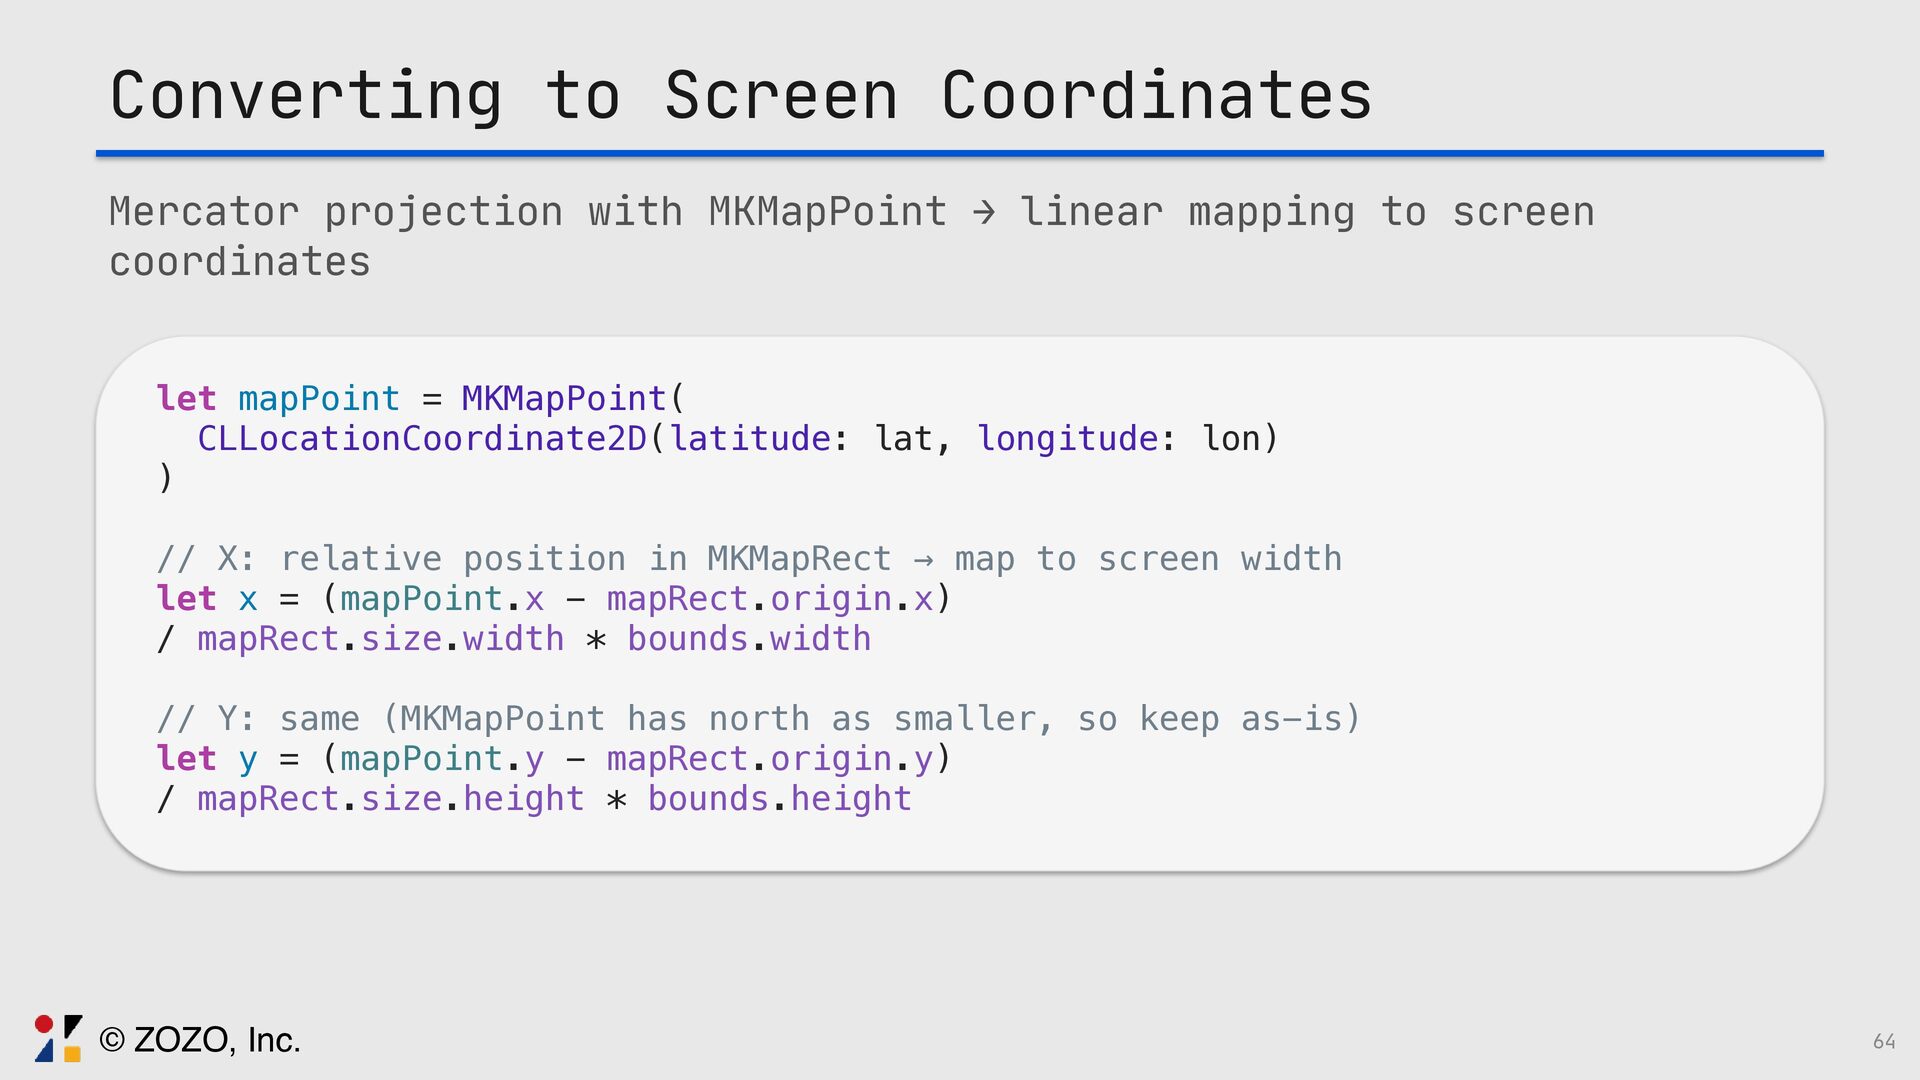The width and height of the screenshot is (1920, 1080).
Task: Click the arrow symbol in the subtitle
Action: (x=984, y=212)
